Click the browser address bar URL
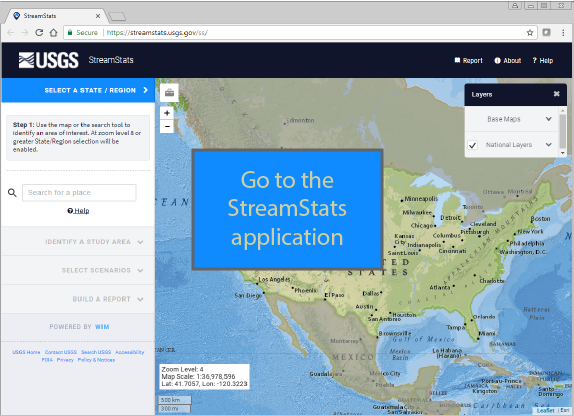Image resolution: width=574 pixels, height=416 pixels. (x=157, y=33)
